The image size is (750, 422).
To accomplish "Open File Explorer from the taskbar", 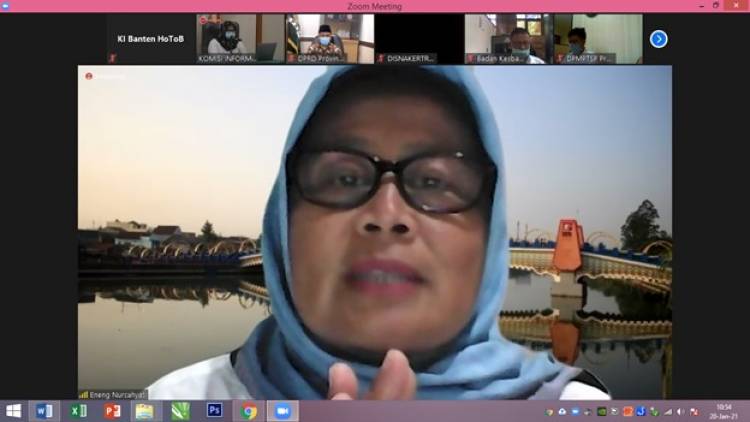I will pos(144,411).
